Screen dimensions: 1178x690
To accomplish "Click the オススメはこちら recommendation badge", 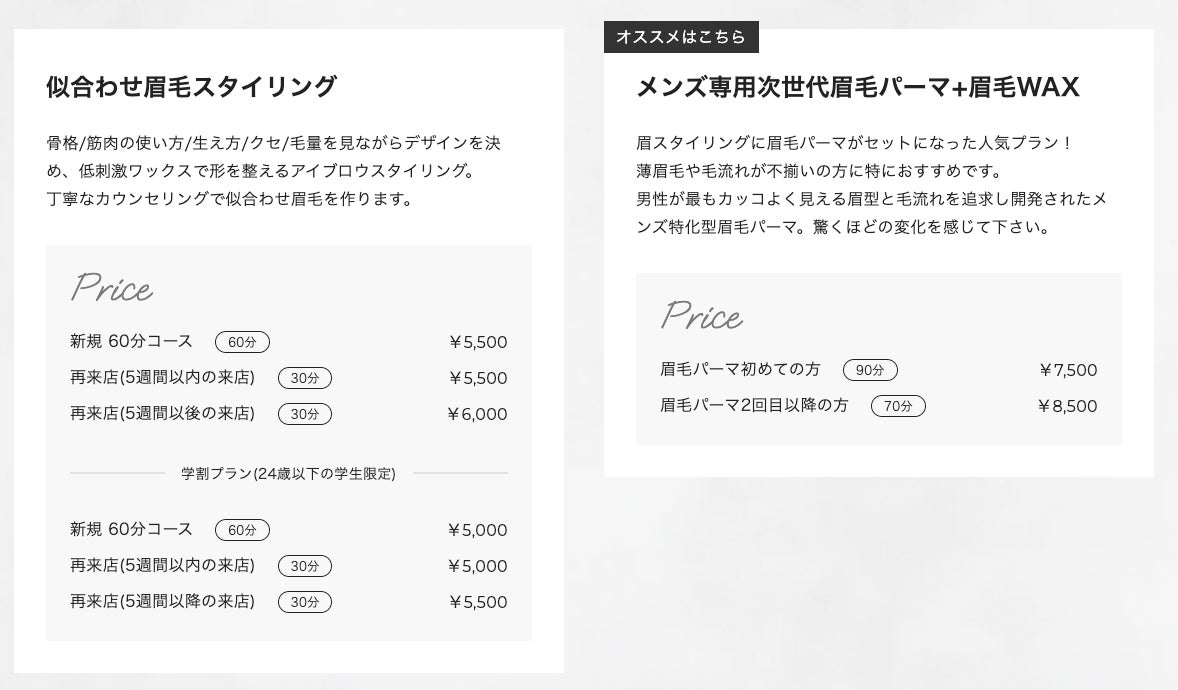I will click(681, 37).
